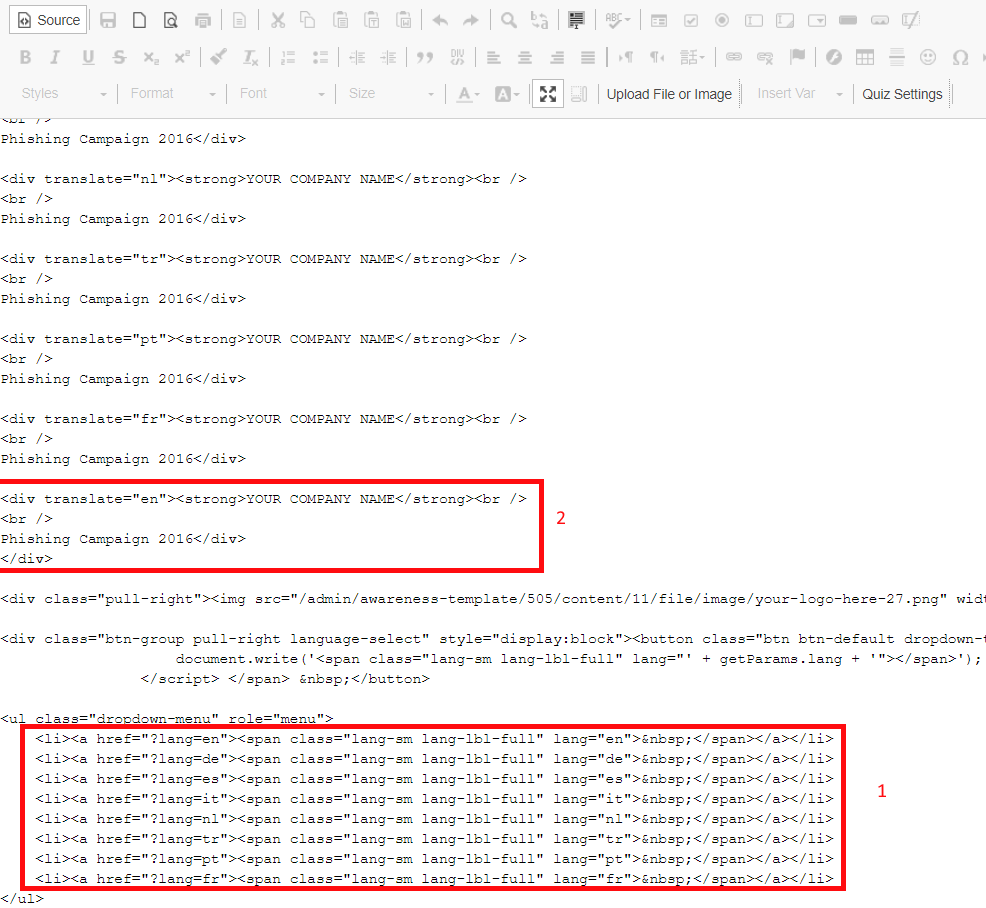Insert a Smiley face
Viewport: 986px width, 908px height.
pos(928,57)
